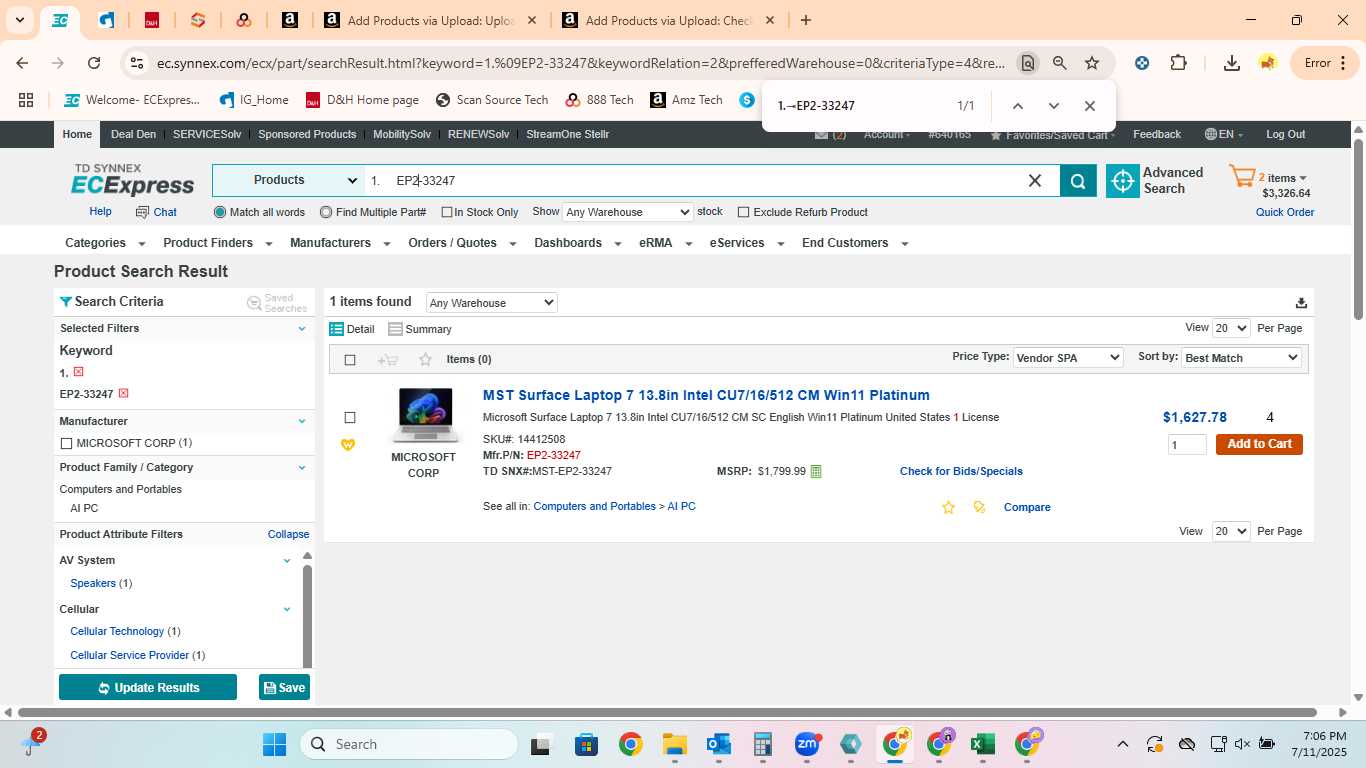Open the Categories menu
The image size is (1366, 768).
point(105,243)
